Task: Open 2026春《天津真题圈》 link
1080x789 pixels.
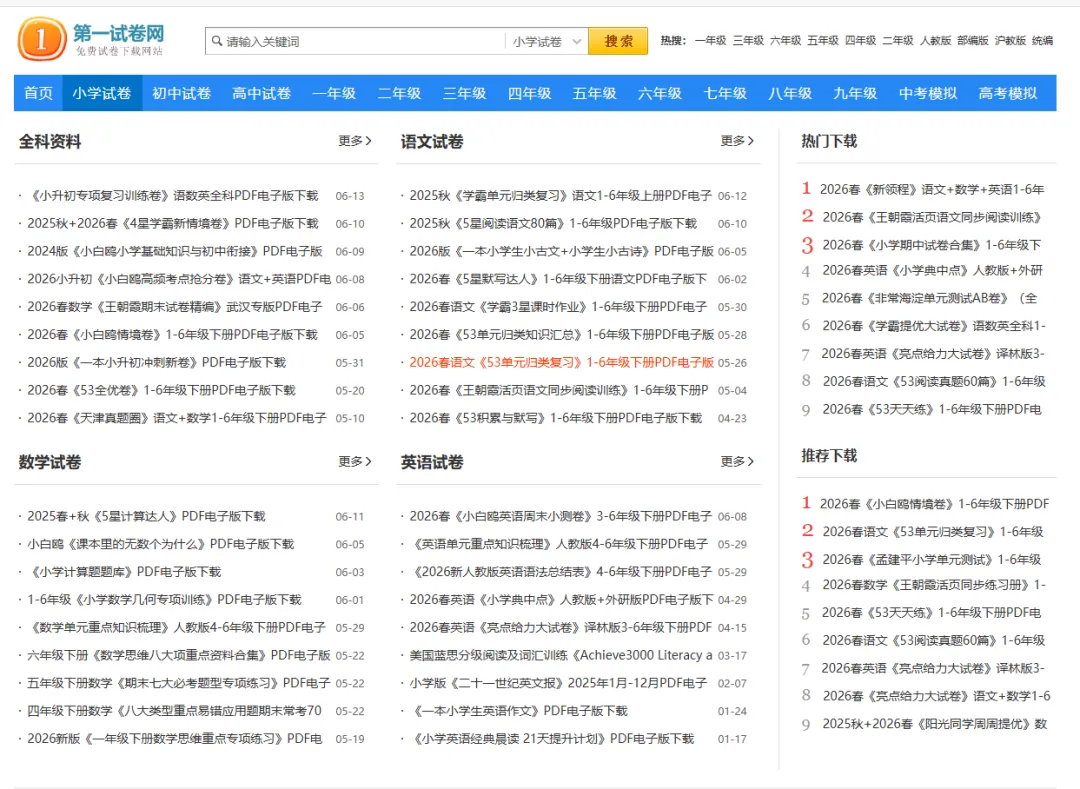Action: tap(177, 418)
